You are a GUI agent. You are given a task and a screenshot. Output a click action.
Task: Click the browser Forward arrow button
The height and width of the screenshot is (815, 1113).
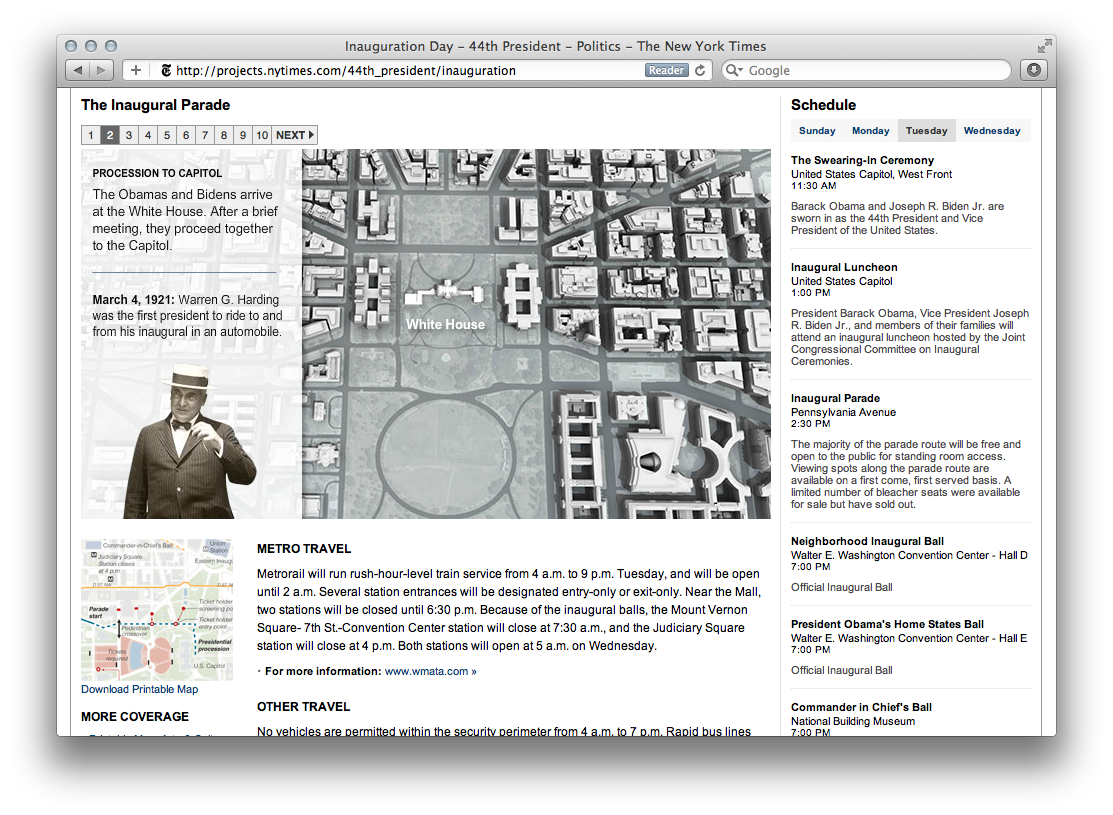tap(102, 70)
